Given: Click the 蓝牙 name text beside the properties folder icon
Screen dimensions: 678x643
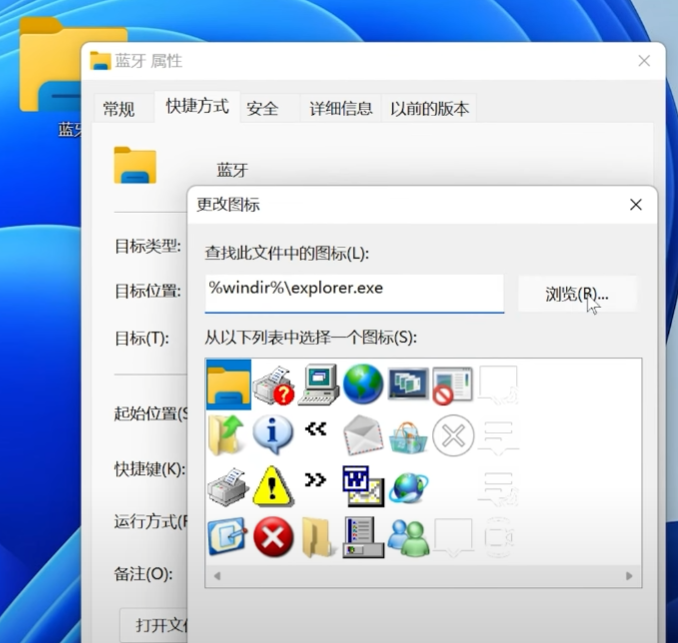Looking at the screenshot, I should [233, 170].
